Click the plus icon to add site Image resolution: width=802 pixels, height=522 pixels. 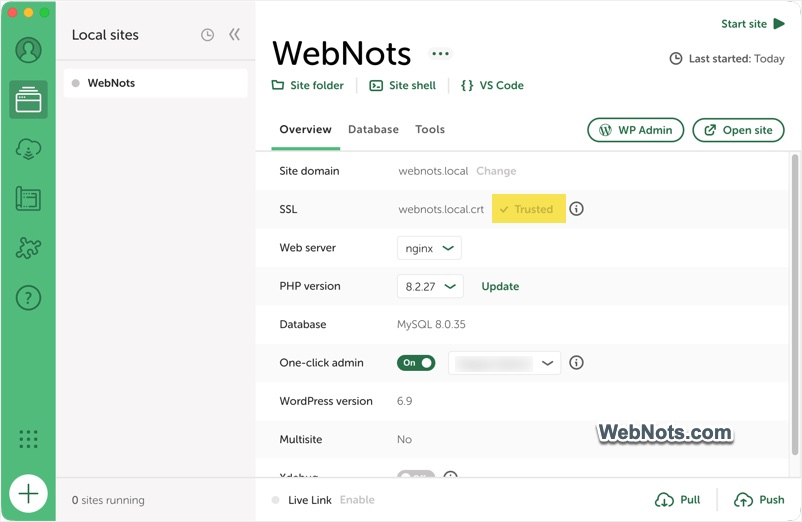(28, 493)
